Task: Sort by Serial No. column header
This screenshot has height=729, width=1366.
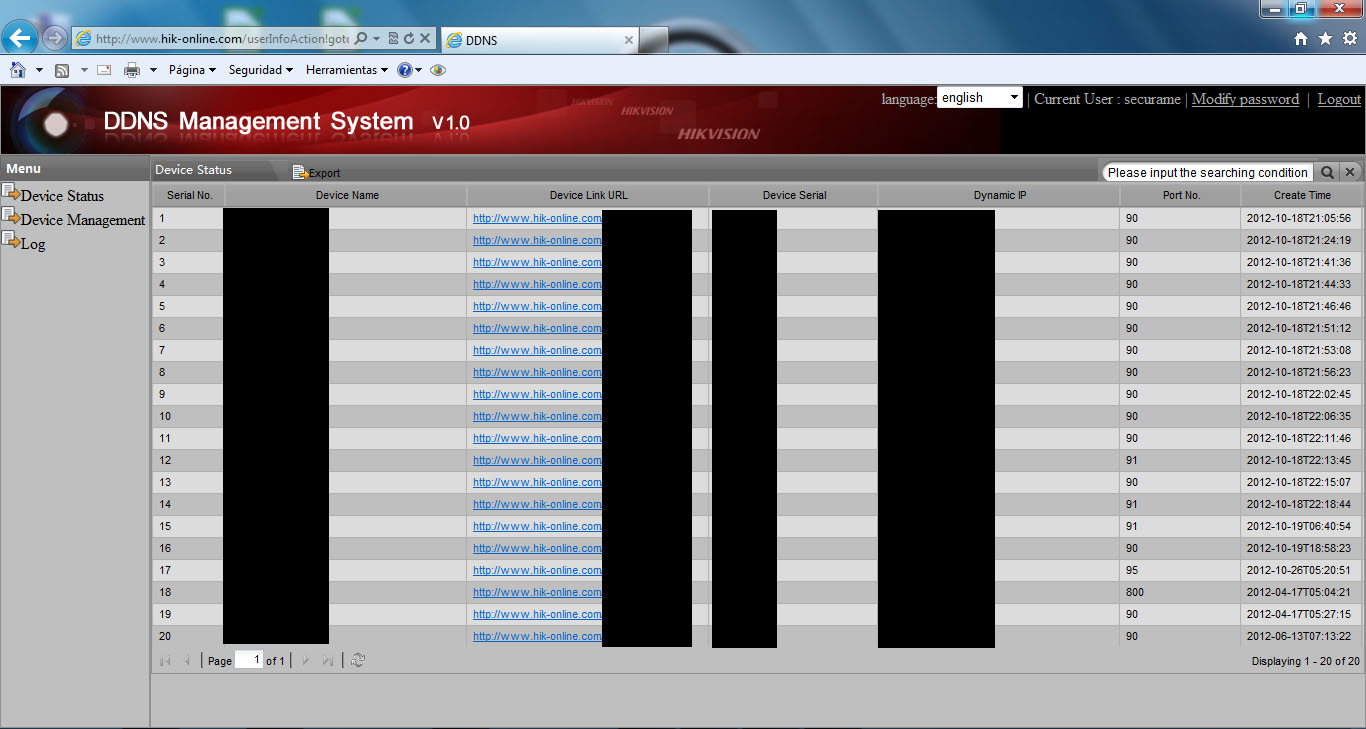Action: pos(189,195)
